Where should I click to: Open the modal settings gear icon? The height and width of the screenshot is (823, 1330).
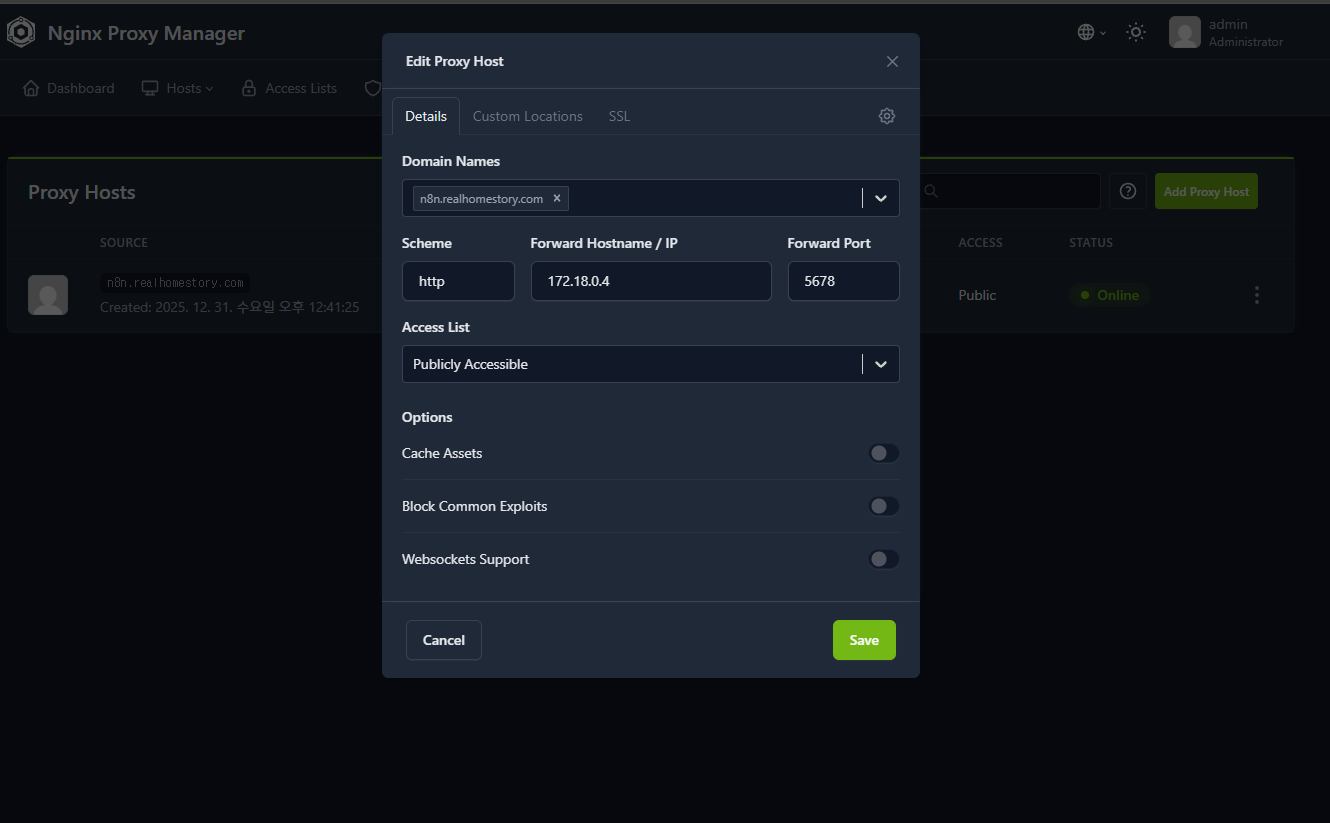[x=886, y=116]
